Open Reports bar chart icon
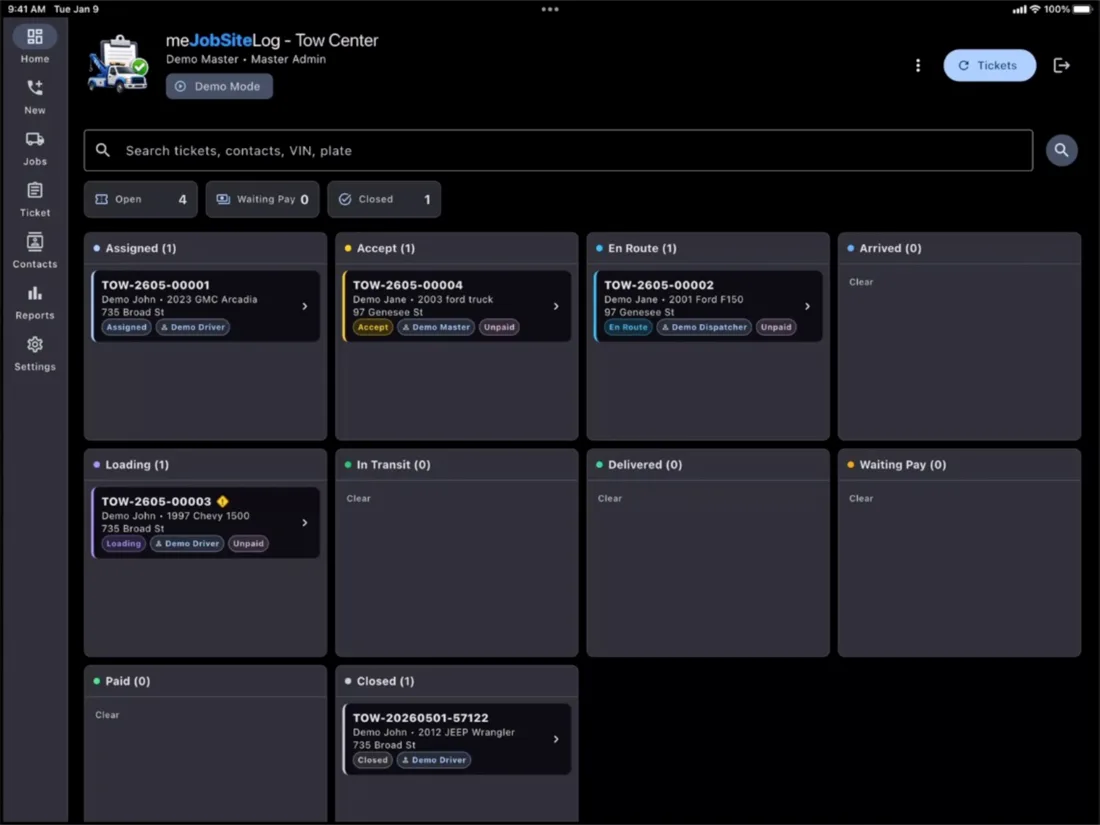Viewport: 1100px width, 825px height. click(x=34, y=293)
